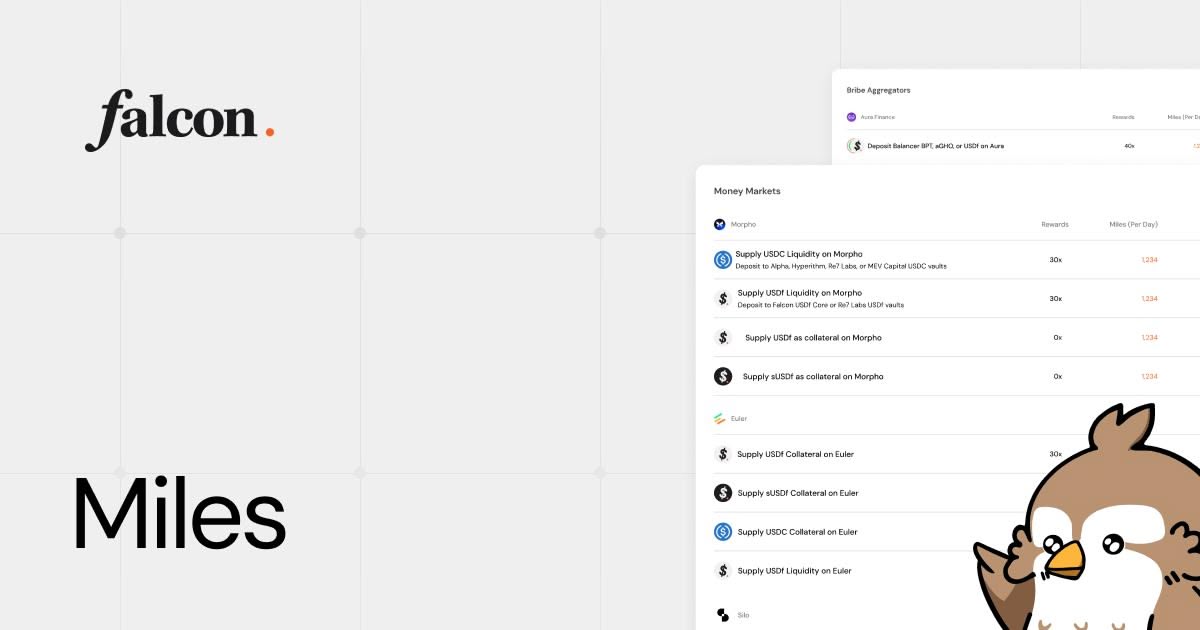Click the Deposit Balancer BPT token icon
Screen dimensions: 1200x630
[855, 146]
